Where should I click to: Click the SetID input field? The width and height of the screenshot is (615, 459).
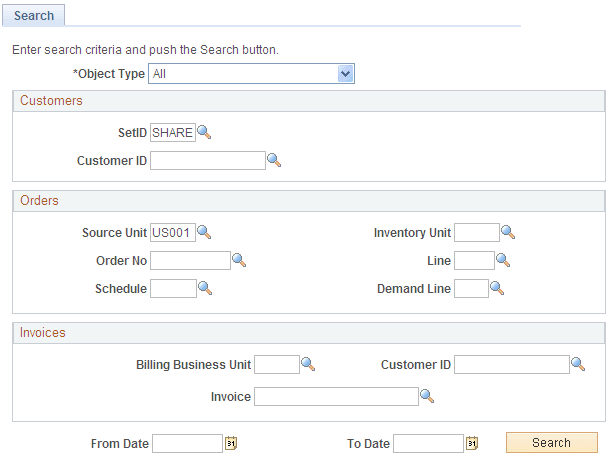172,132
